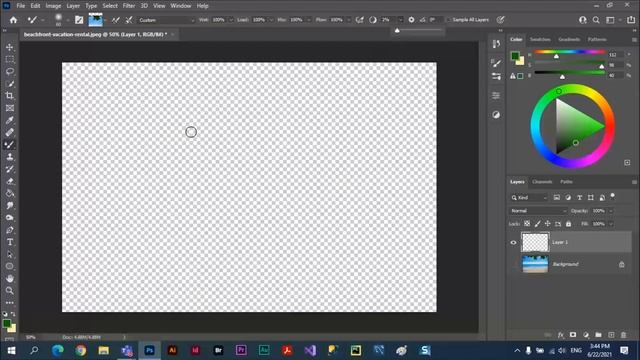Open the File menu

[21, 6]
